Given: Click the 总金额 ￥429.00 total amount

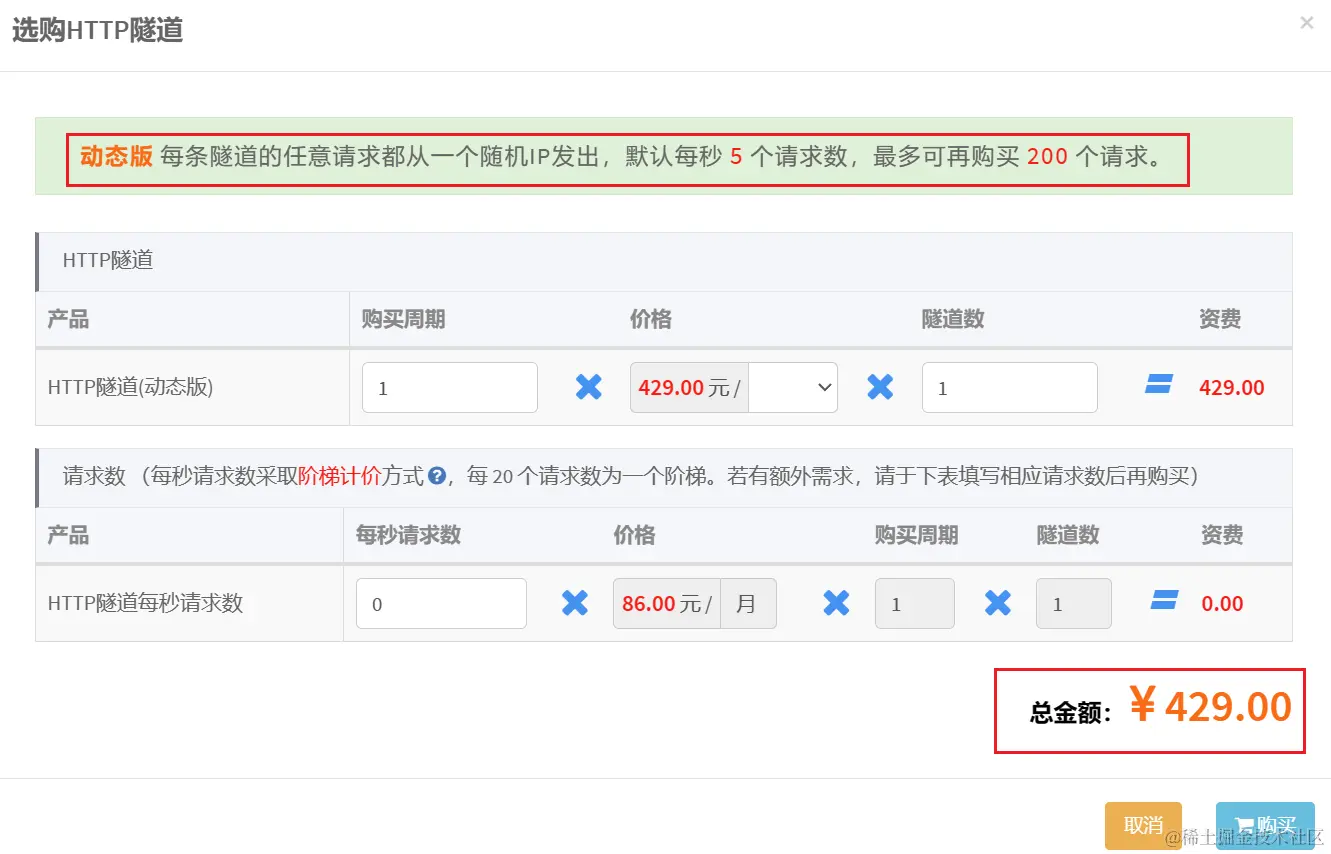Looking at the screenshot, I should pyautogui.click(x=1161, y=708).
